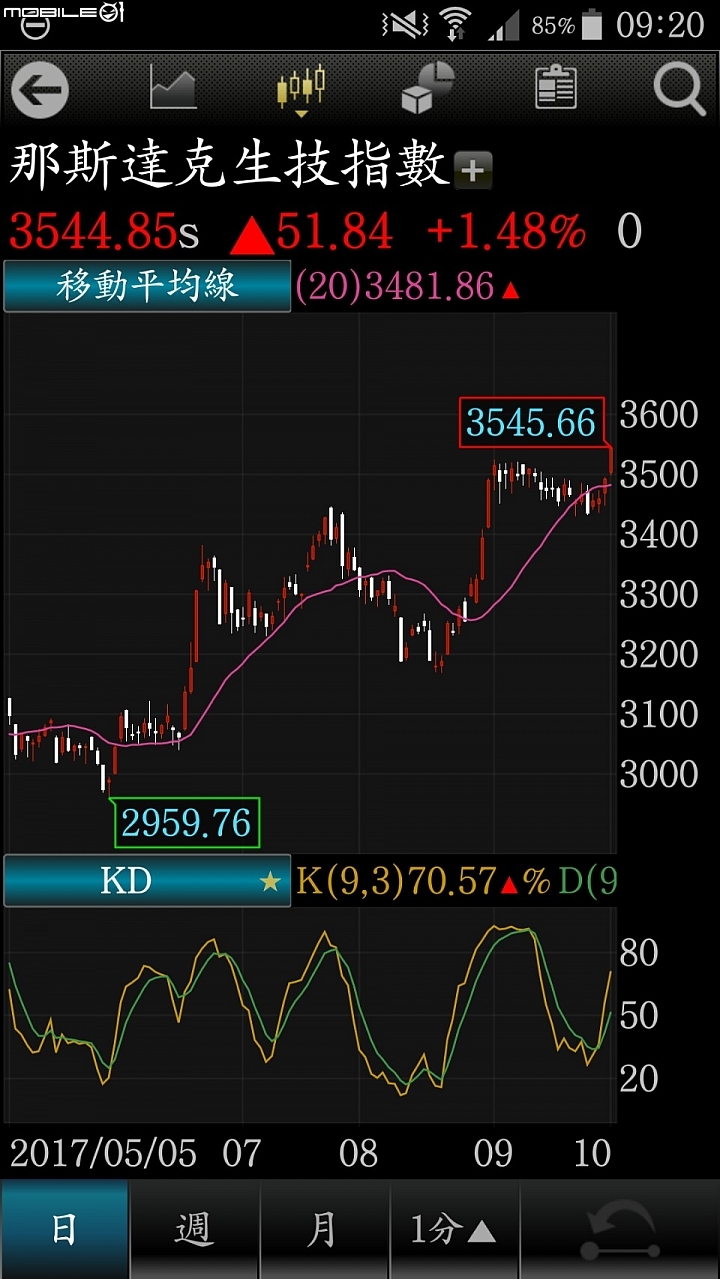
Task: Open the area line chart view
Action: click(x=174, y=87)
